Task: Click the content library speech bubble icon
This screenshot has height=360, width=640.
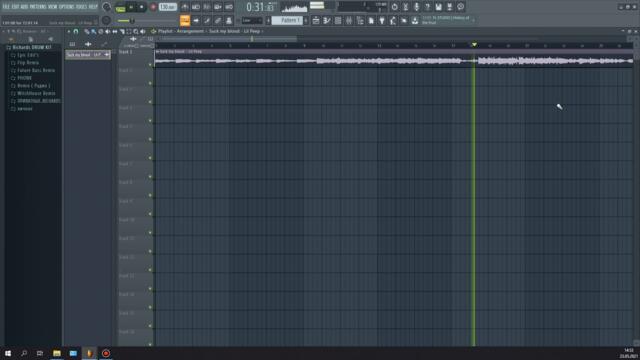Action: [x=460, y=7]
